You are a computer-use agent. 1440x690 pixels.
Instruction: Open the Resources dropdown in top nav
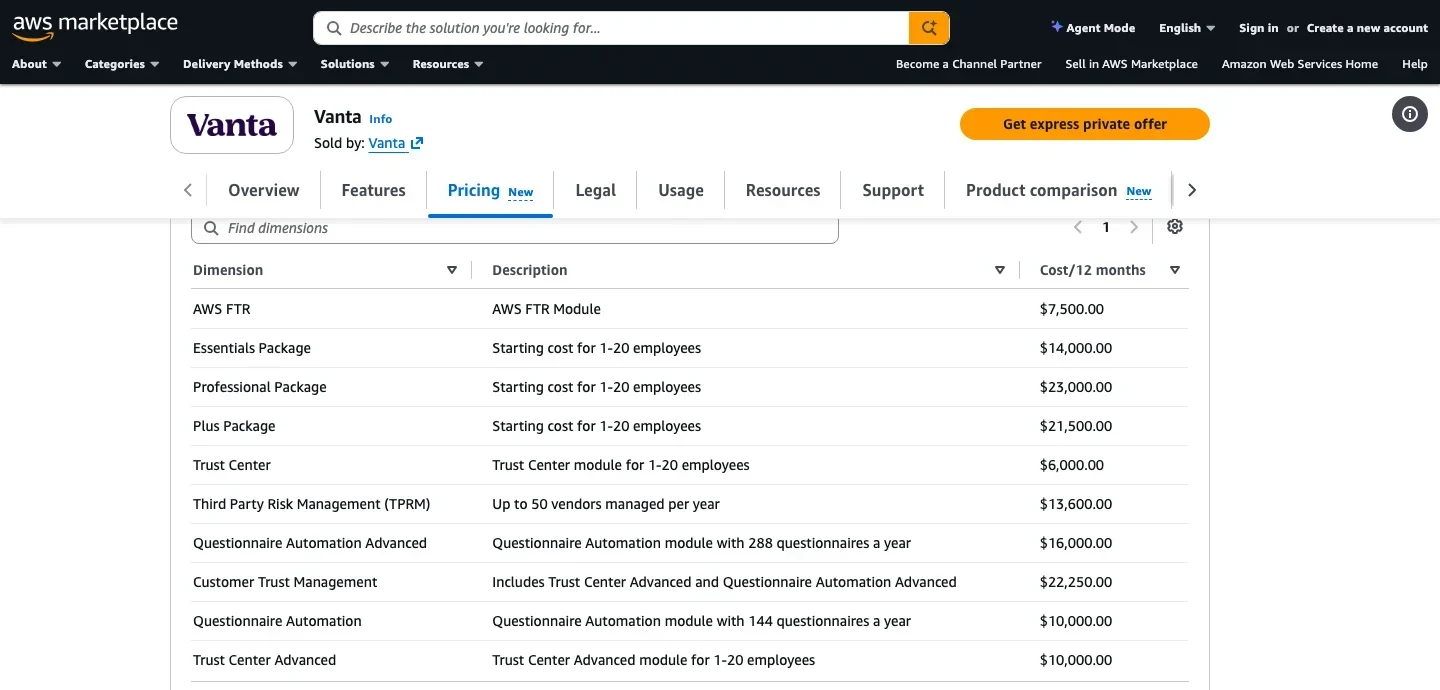tap(448, 64)
